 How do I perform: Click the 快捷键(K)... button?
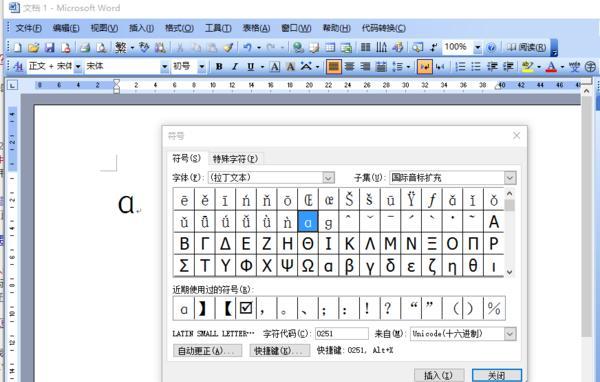coord(280,350)
